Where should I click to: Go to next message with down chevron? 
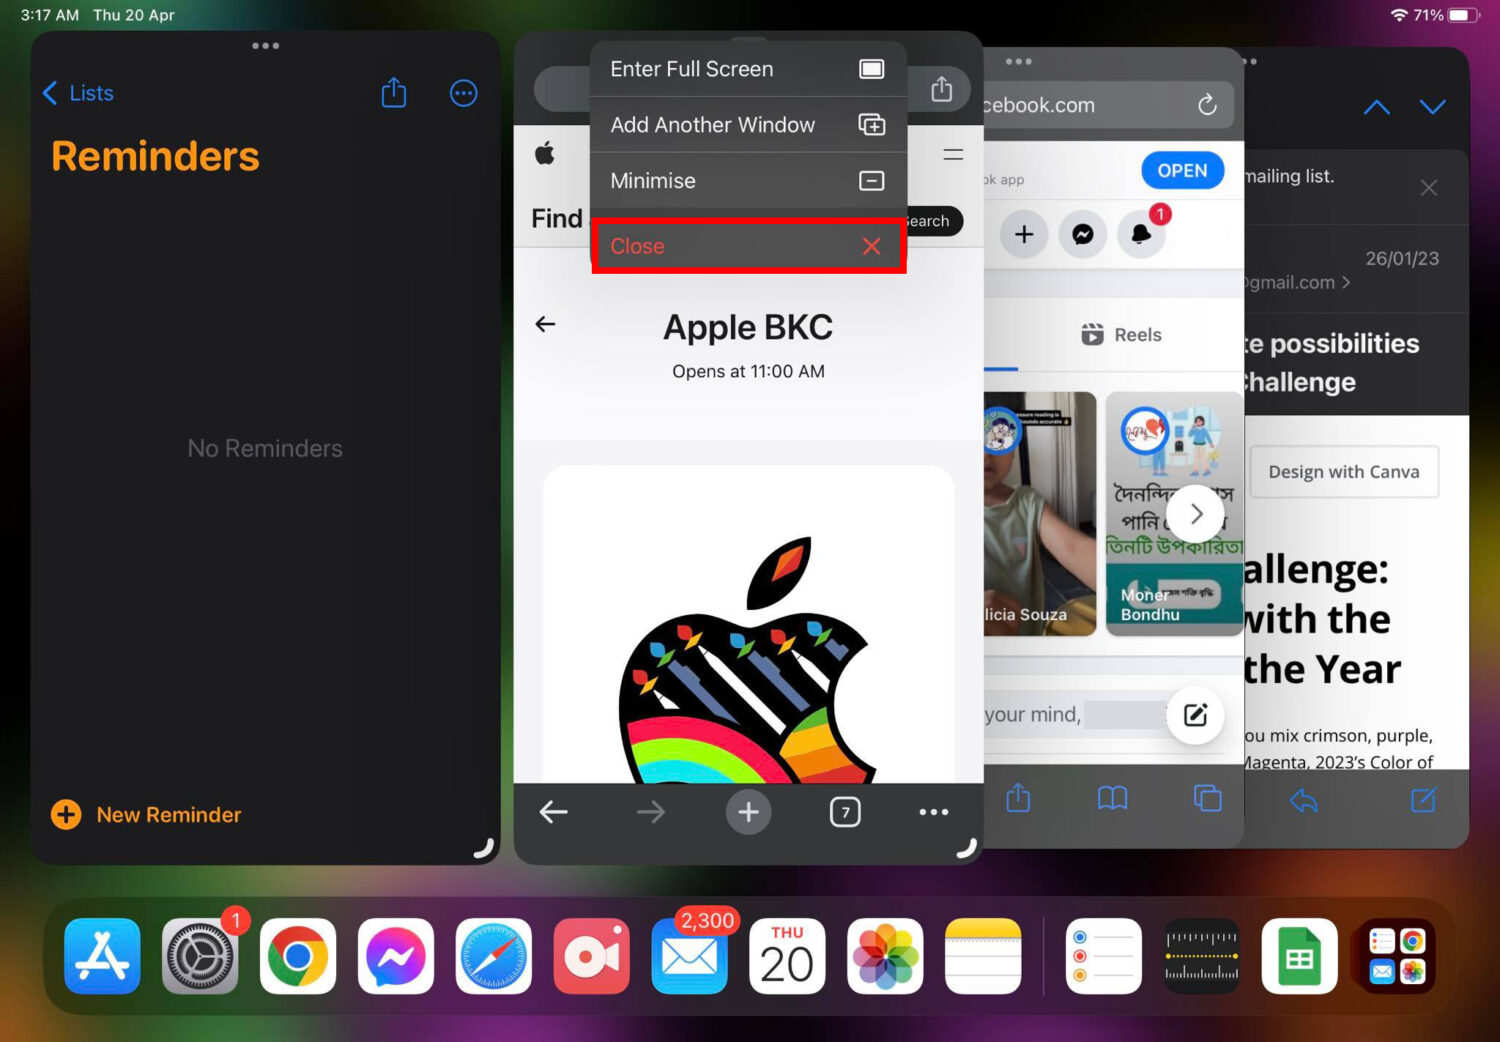coord(1433,107)
